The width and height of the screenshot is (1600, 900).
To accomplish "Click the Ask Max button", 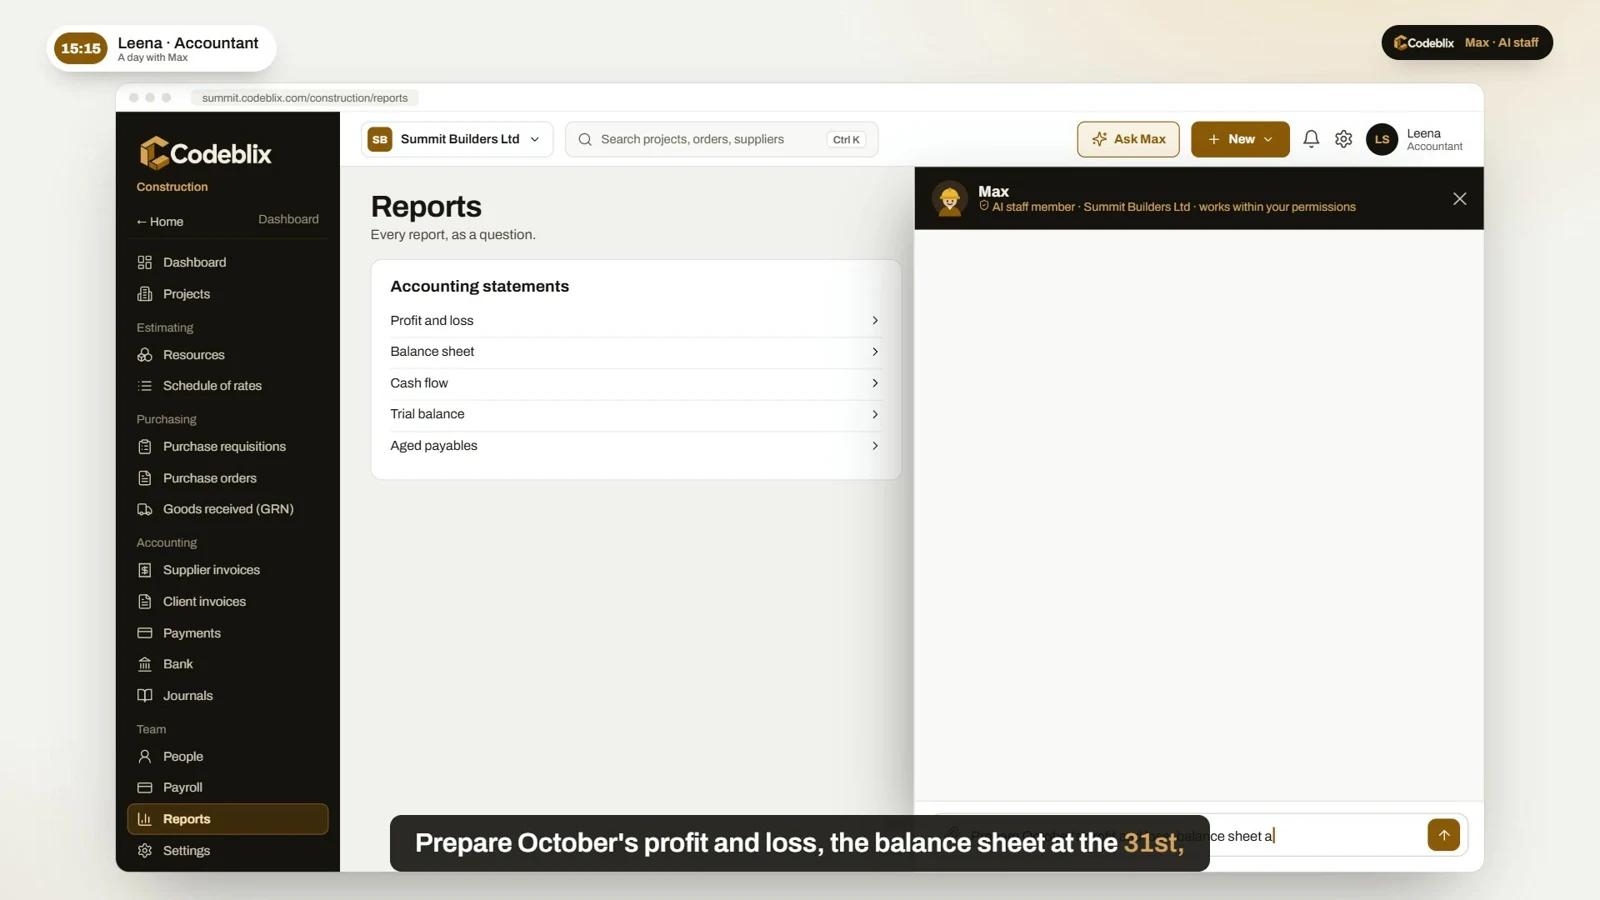I will (1128, 139).
